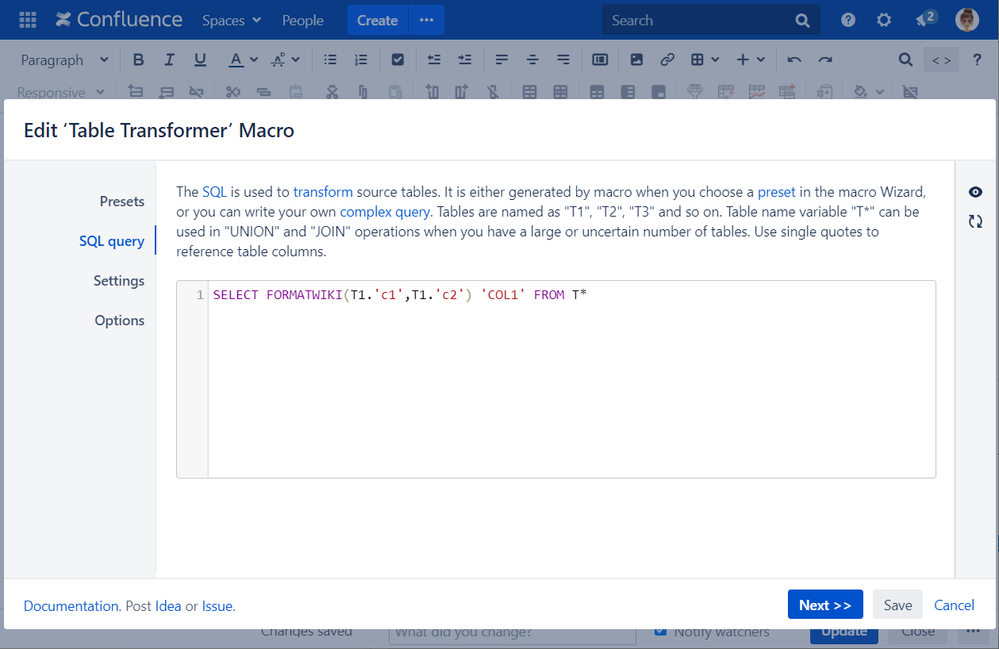999x649 pixels.
Task: Click the Next >> button
Action: pos(825,604)
